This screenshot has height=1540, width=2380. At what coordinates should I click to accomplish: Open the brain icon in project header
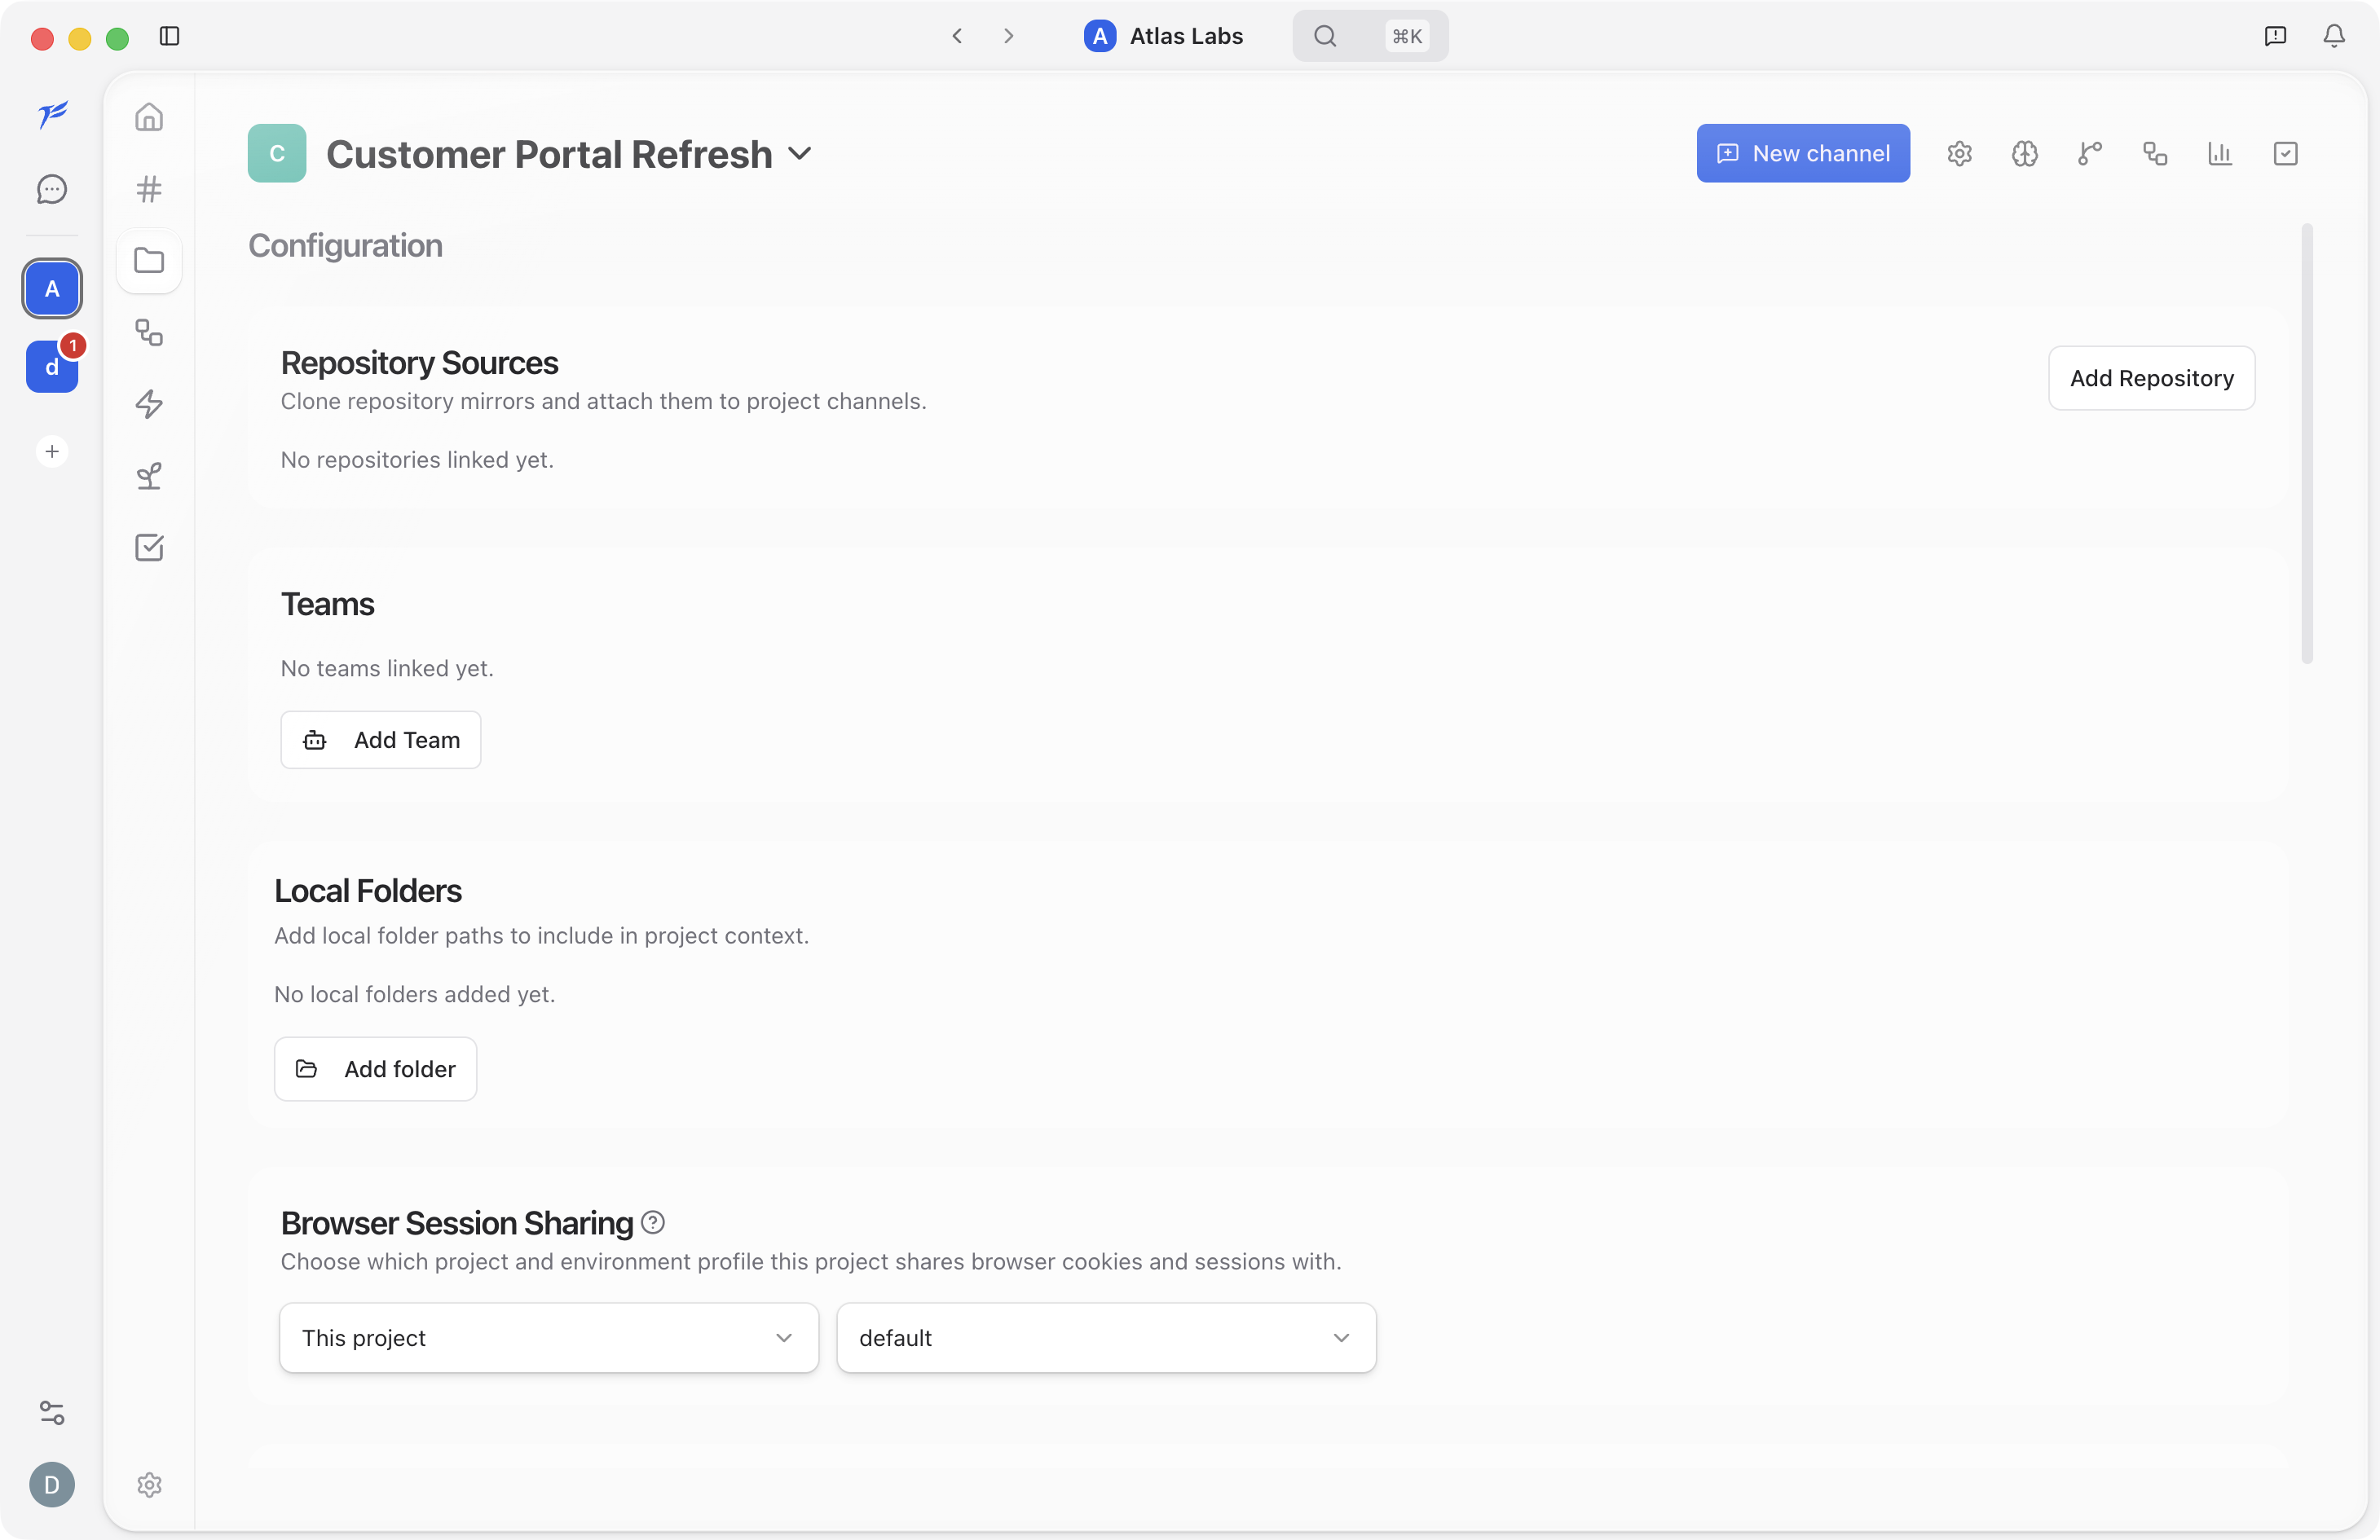pos(2024,153)
